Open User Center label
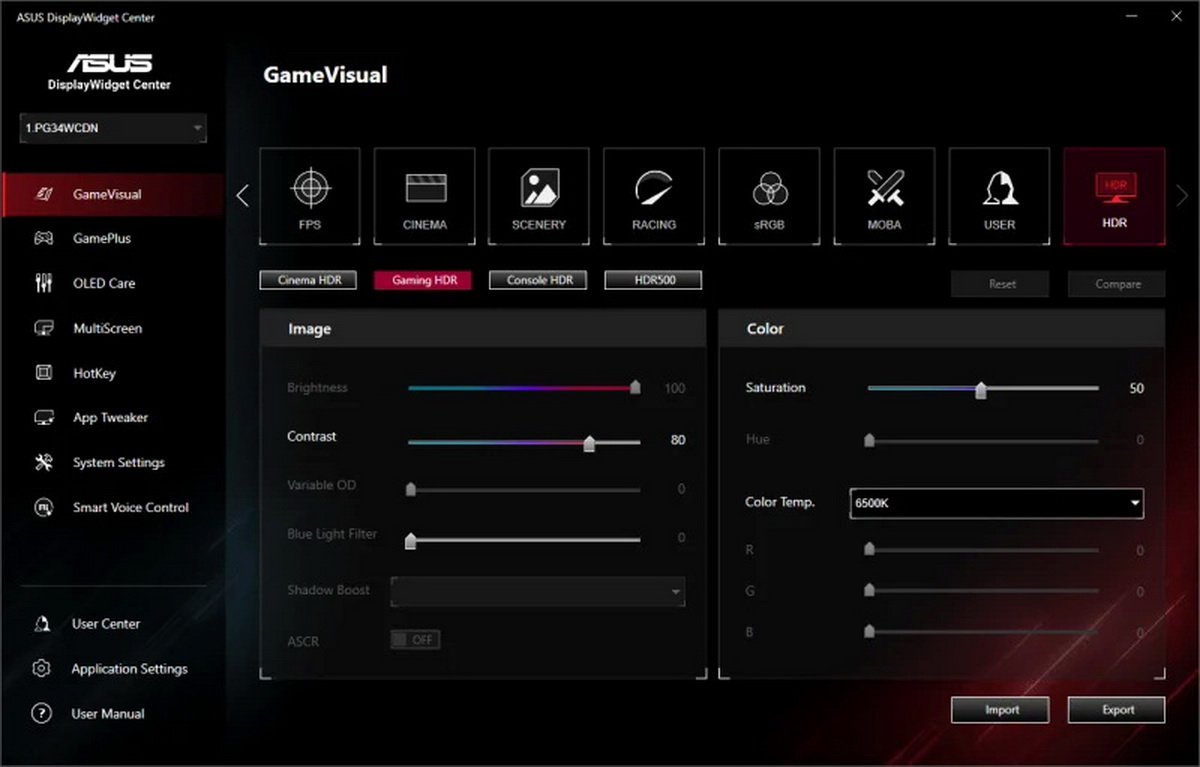This screenshot has height=767, width=1200. click(x=106, y=624)
